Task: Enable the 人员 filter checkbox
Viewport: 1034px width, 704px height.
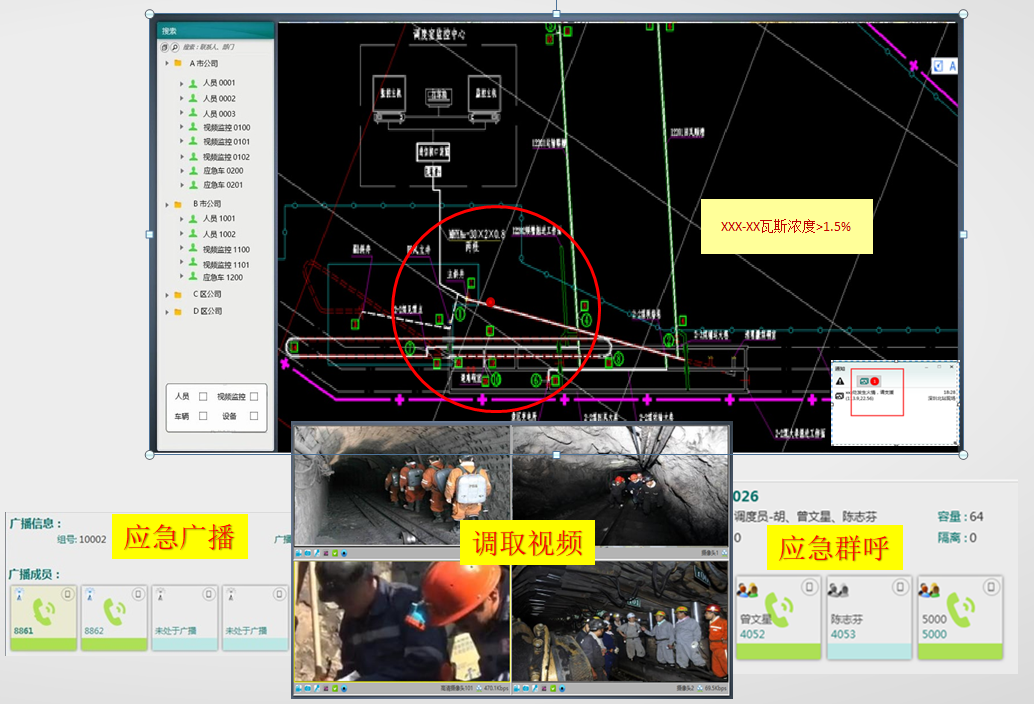Action: point(203,397)
